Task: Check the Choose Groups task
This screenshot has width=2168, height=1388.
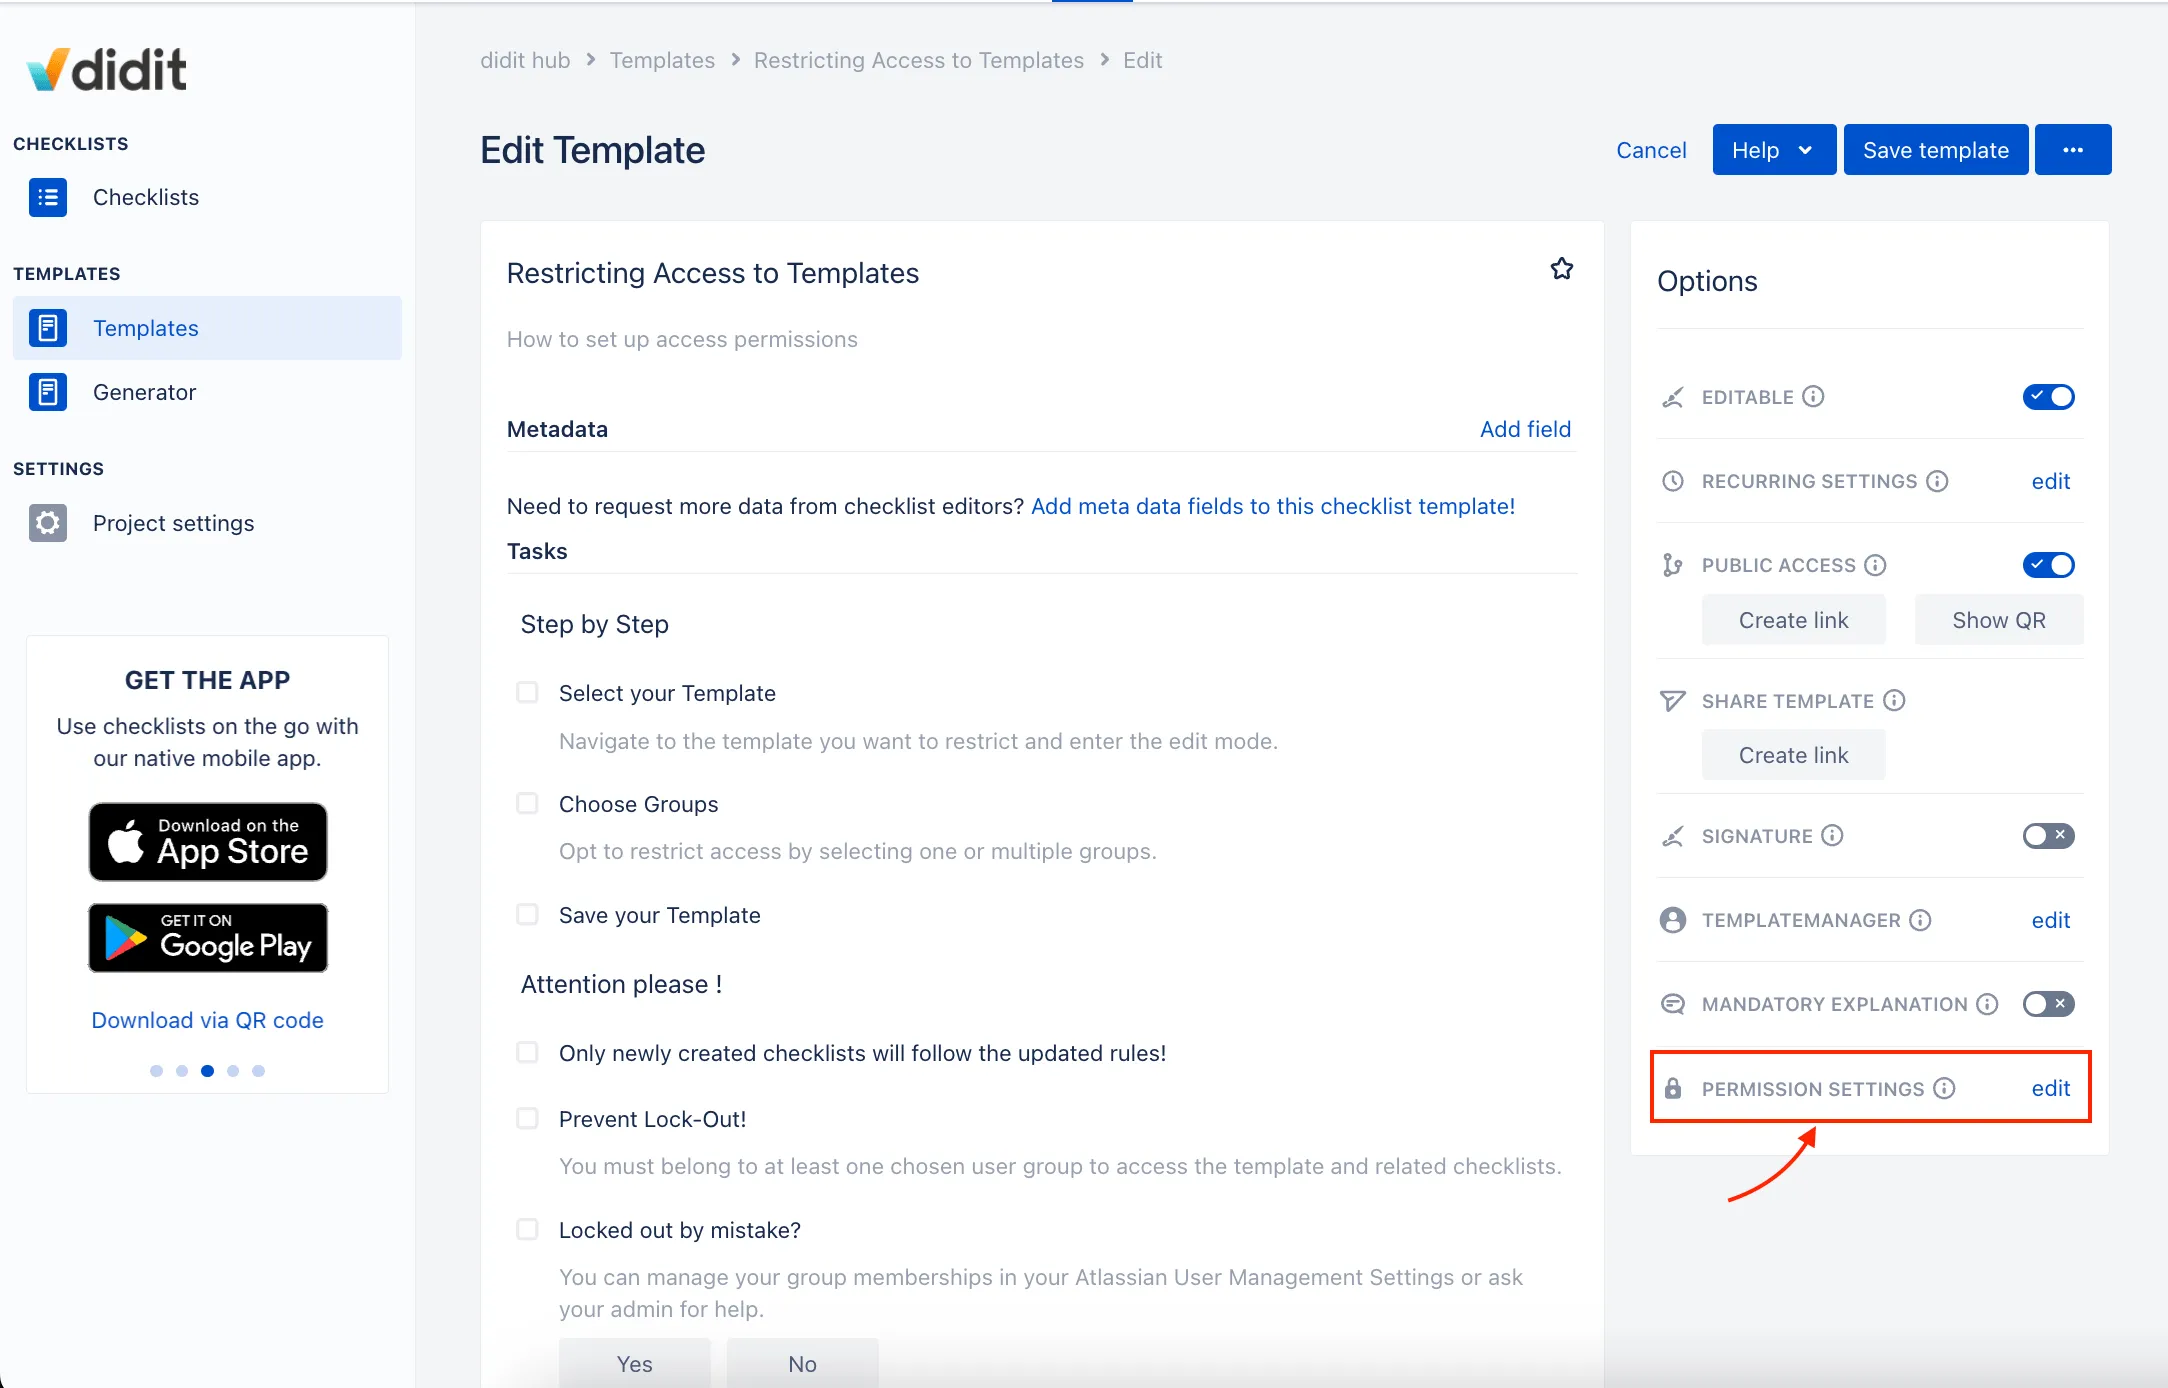Action: point(527,804)
